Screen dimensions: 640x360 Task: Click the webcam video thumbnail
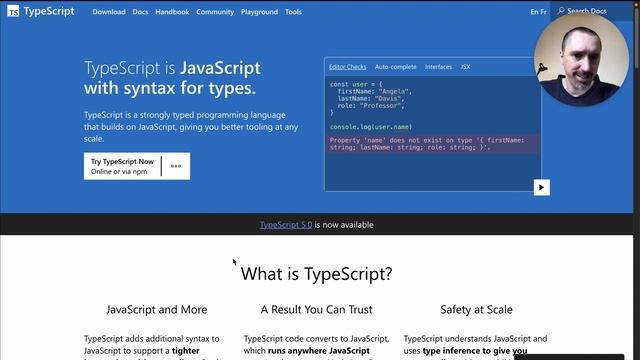(581, 59)
